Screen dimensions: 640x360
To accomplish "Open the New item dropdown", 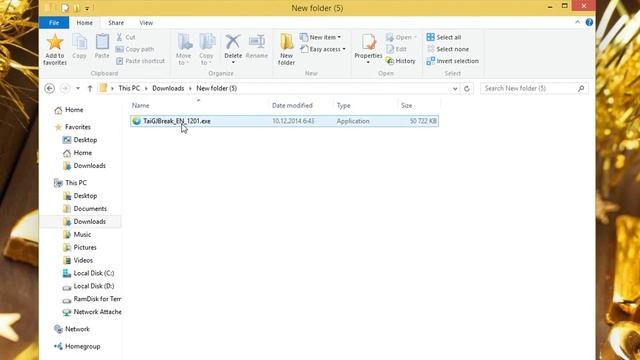I will [321, 37].
